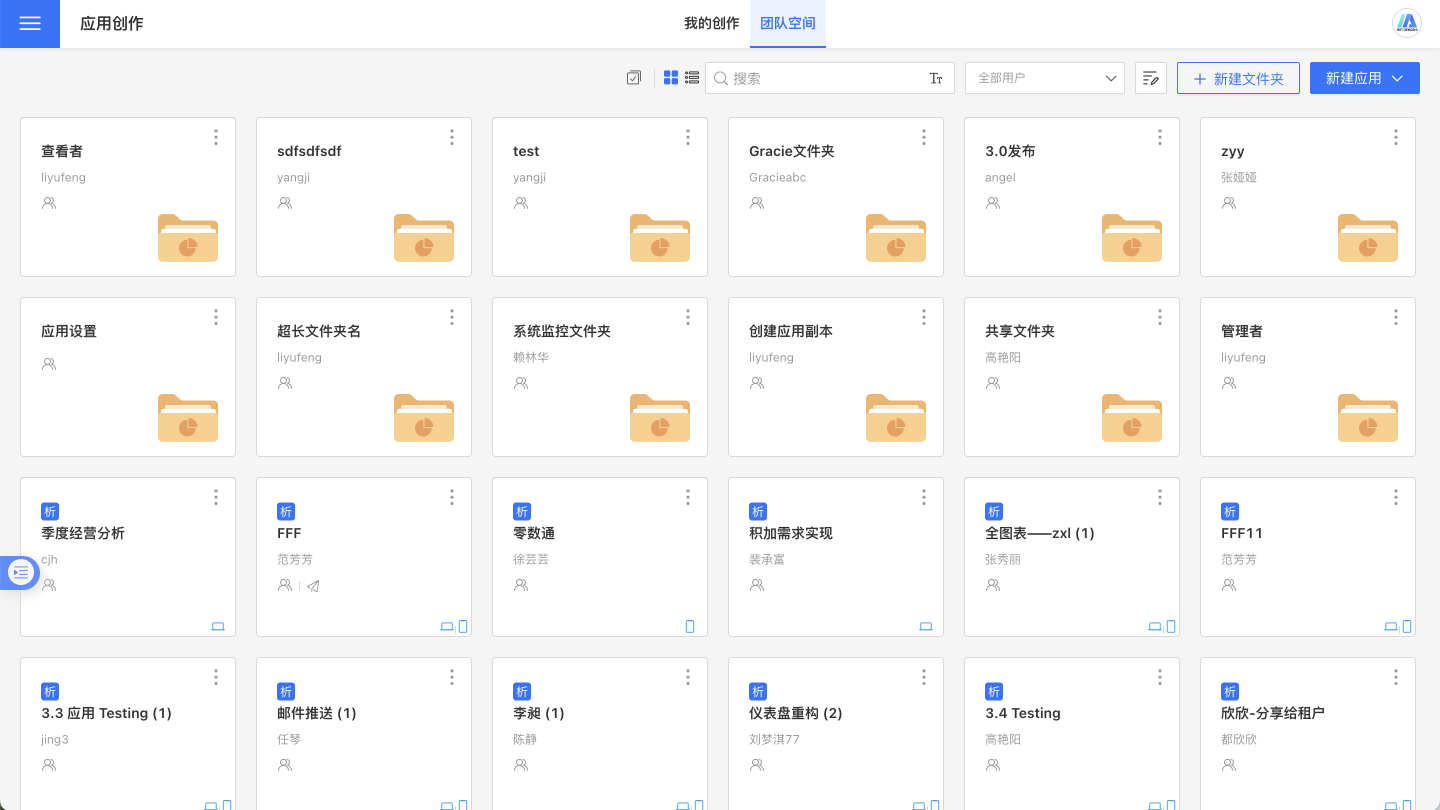The image size is (1440, 810).
Task: Open more options for 查看者 folder
Action: click(x=216, y=138)
